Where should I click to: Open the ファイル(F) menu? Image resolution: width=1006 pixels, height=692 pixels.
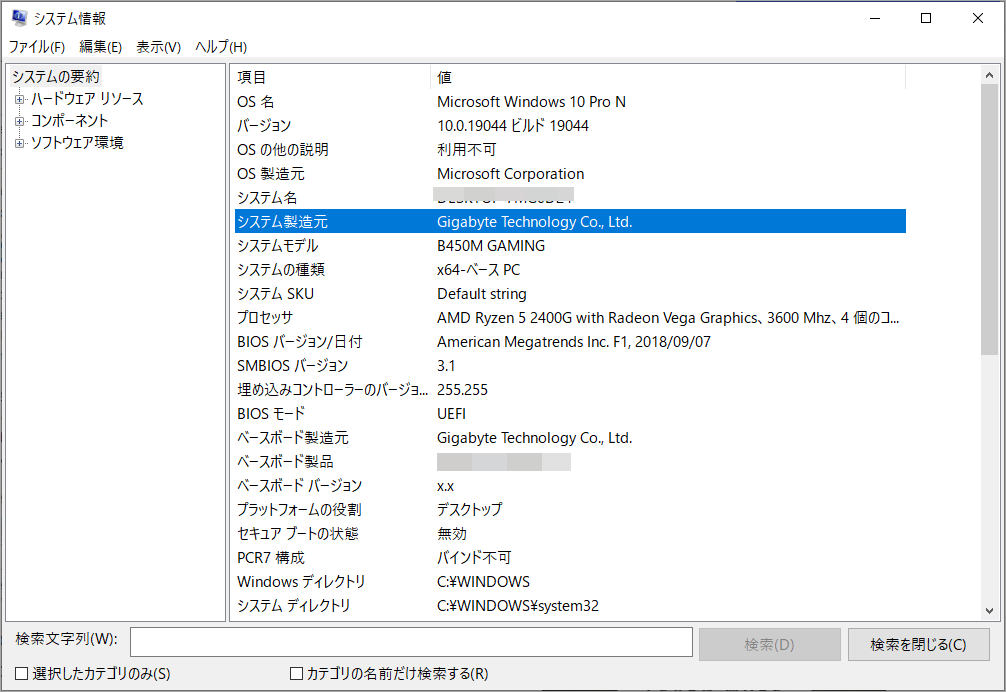point(37,47)
